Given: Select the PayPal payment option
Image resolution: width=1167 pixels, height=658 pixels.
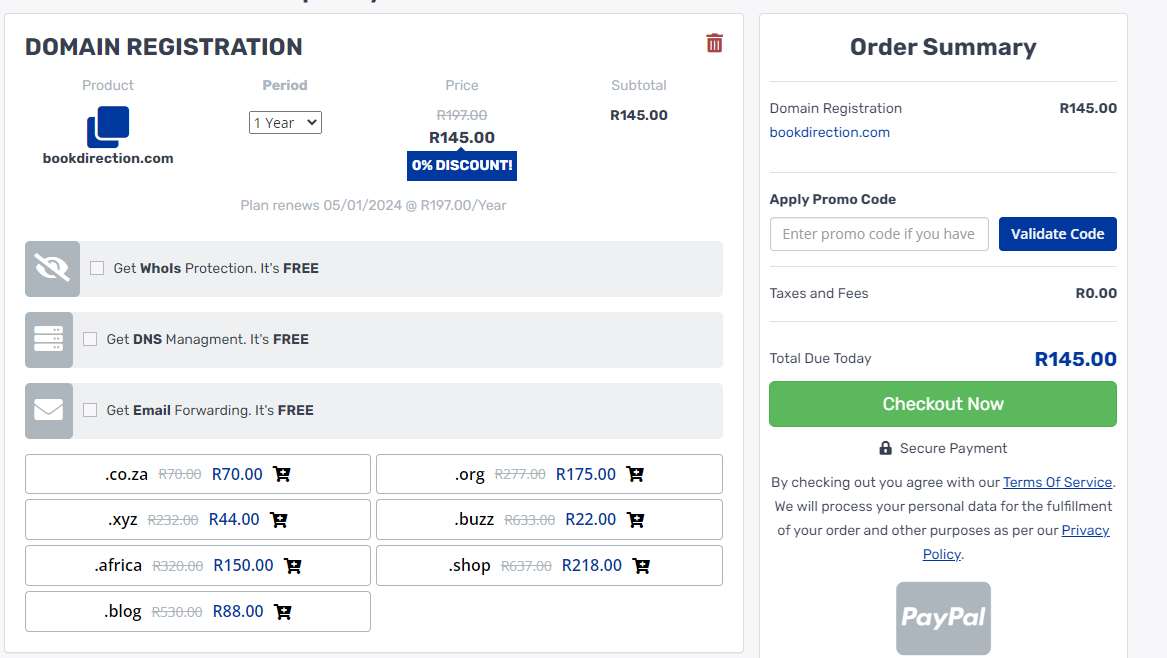Looking at the screenshot, I should click(943, 618).
